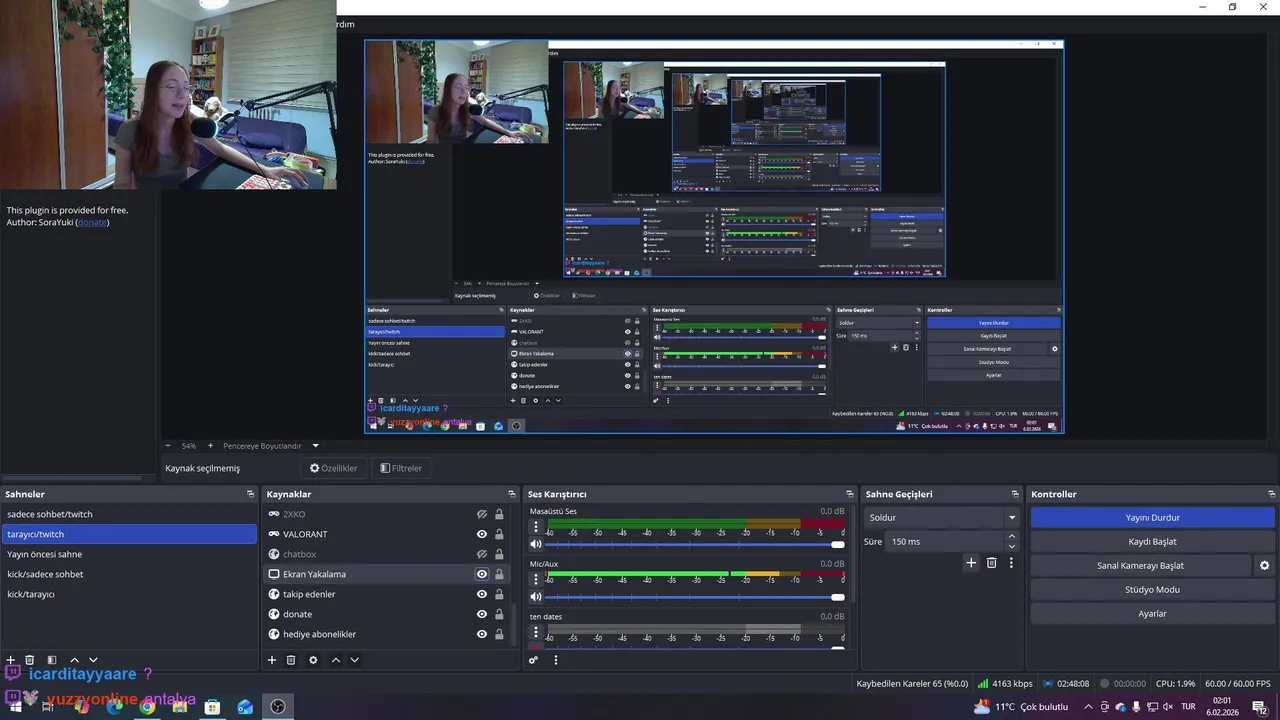1280x720 pixels.
Task: Undock the Ses Karıştırıcı panel
Action: (850, 494)
